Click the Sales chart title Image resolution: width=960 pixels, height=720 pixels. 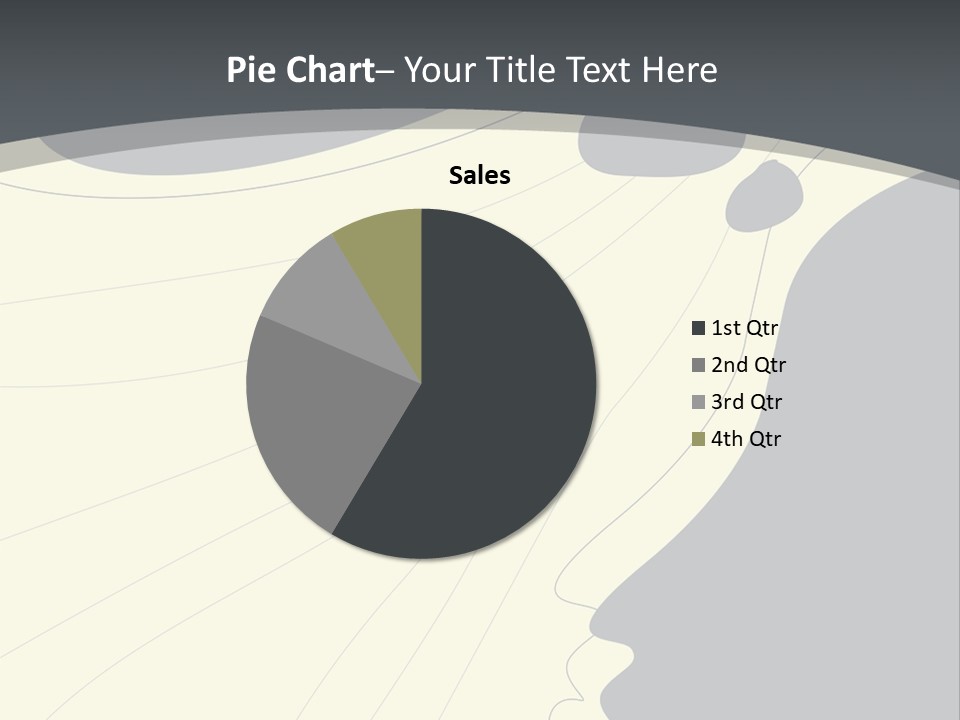479,176
